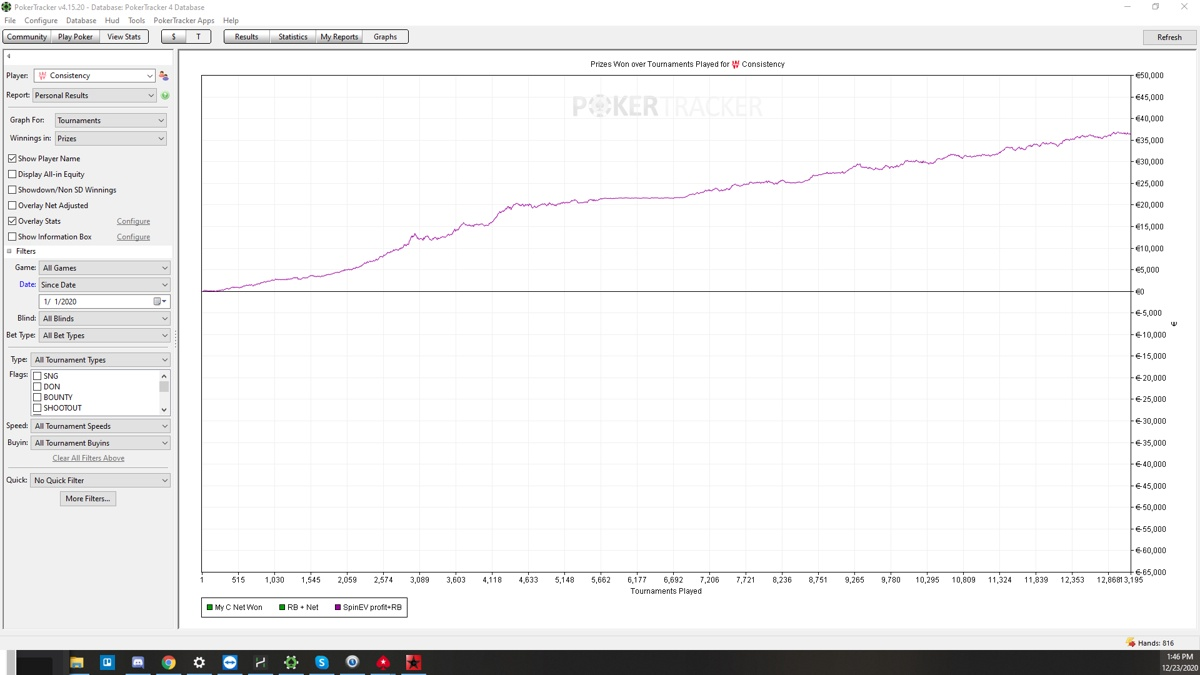Click the PokerStars icon in the taskbar
Image resolution: width=1200 pixels, height=675 pixels.
[383, 662]
